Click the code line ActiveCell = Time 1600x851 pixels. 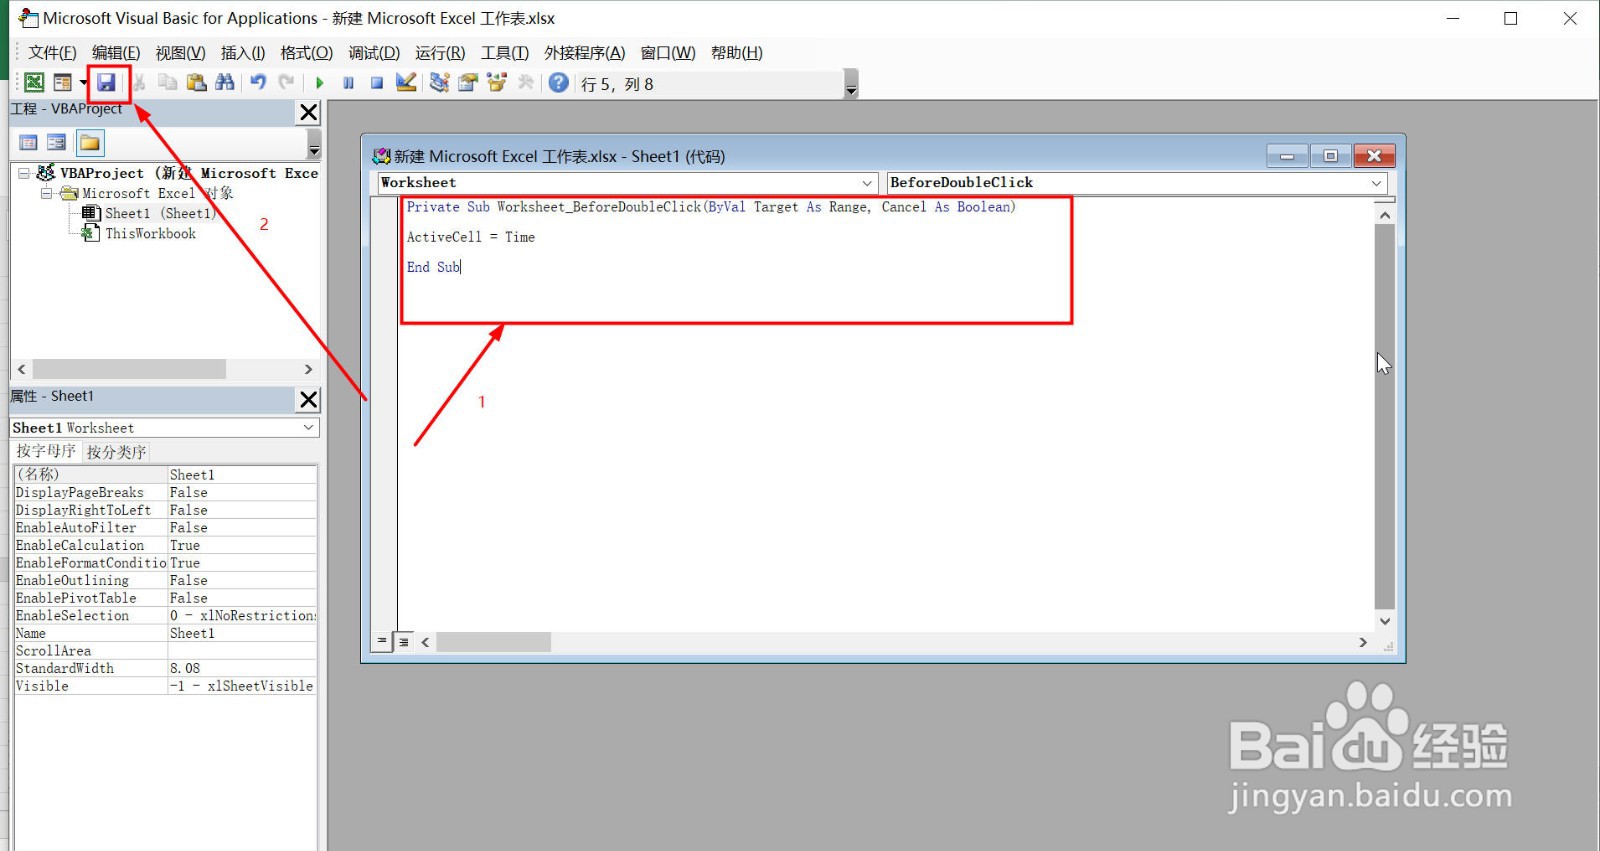click(471, 237)
